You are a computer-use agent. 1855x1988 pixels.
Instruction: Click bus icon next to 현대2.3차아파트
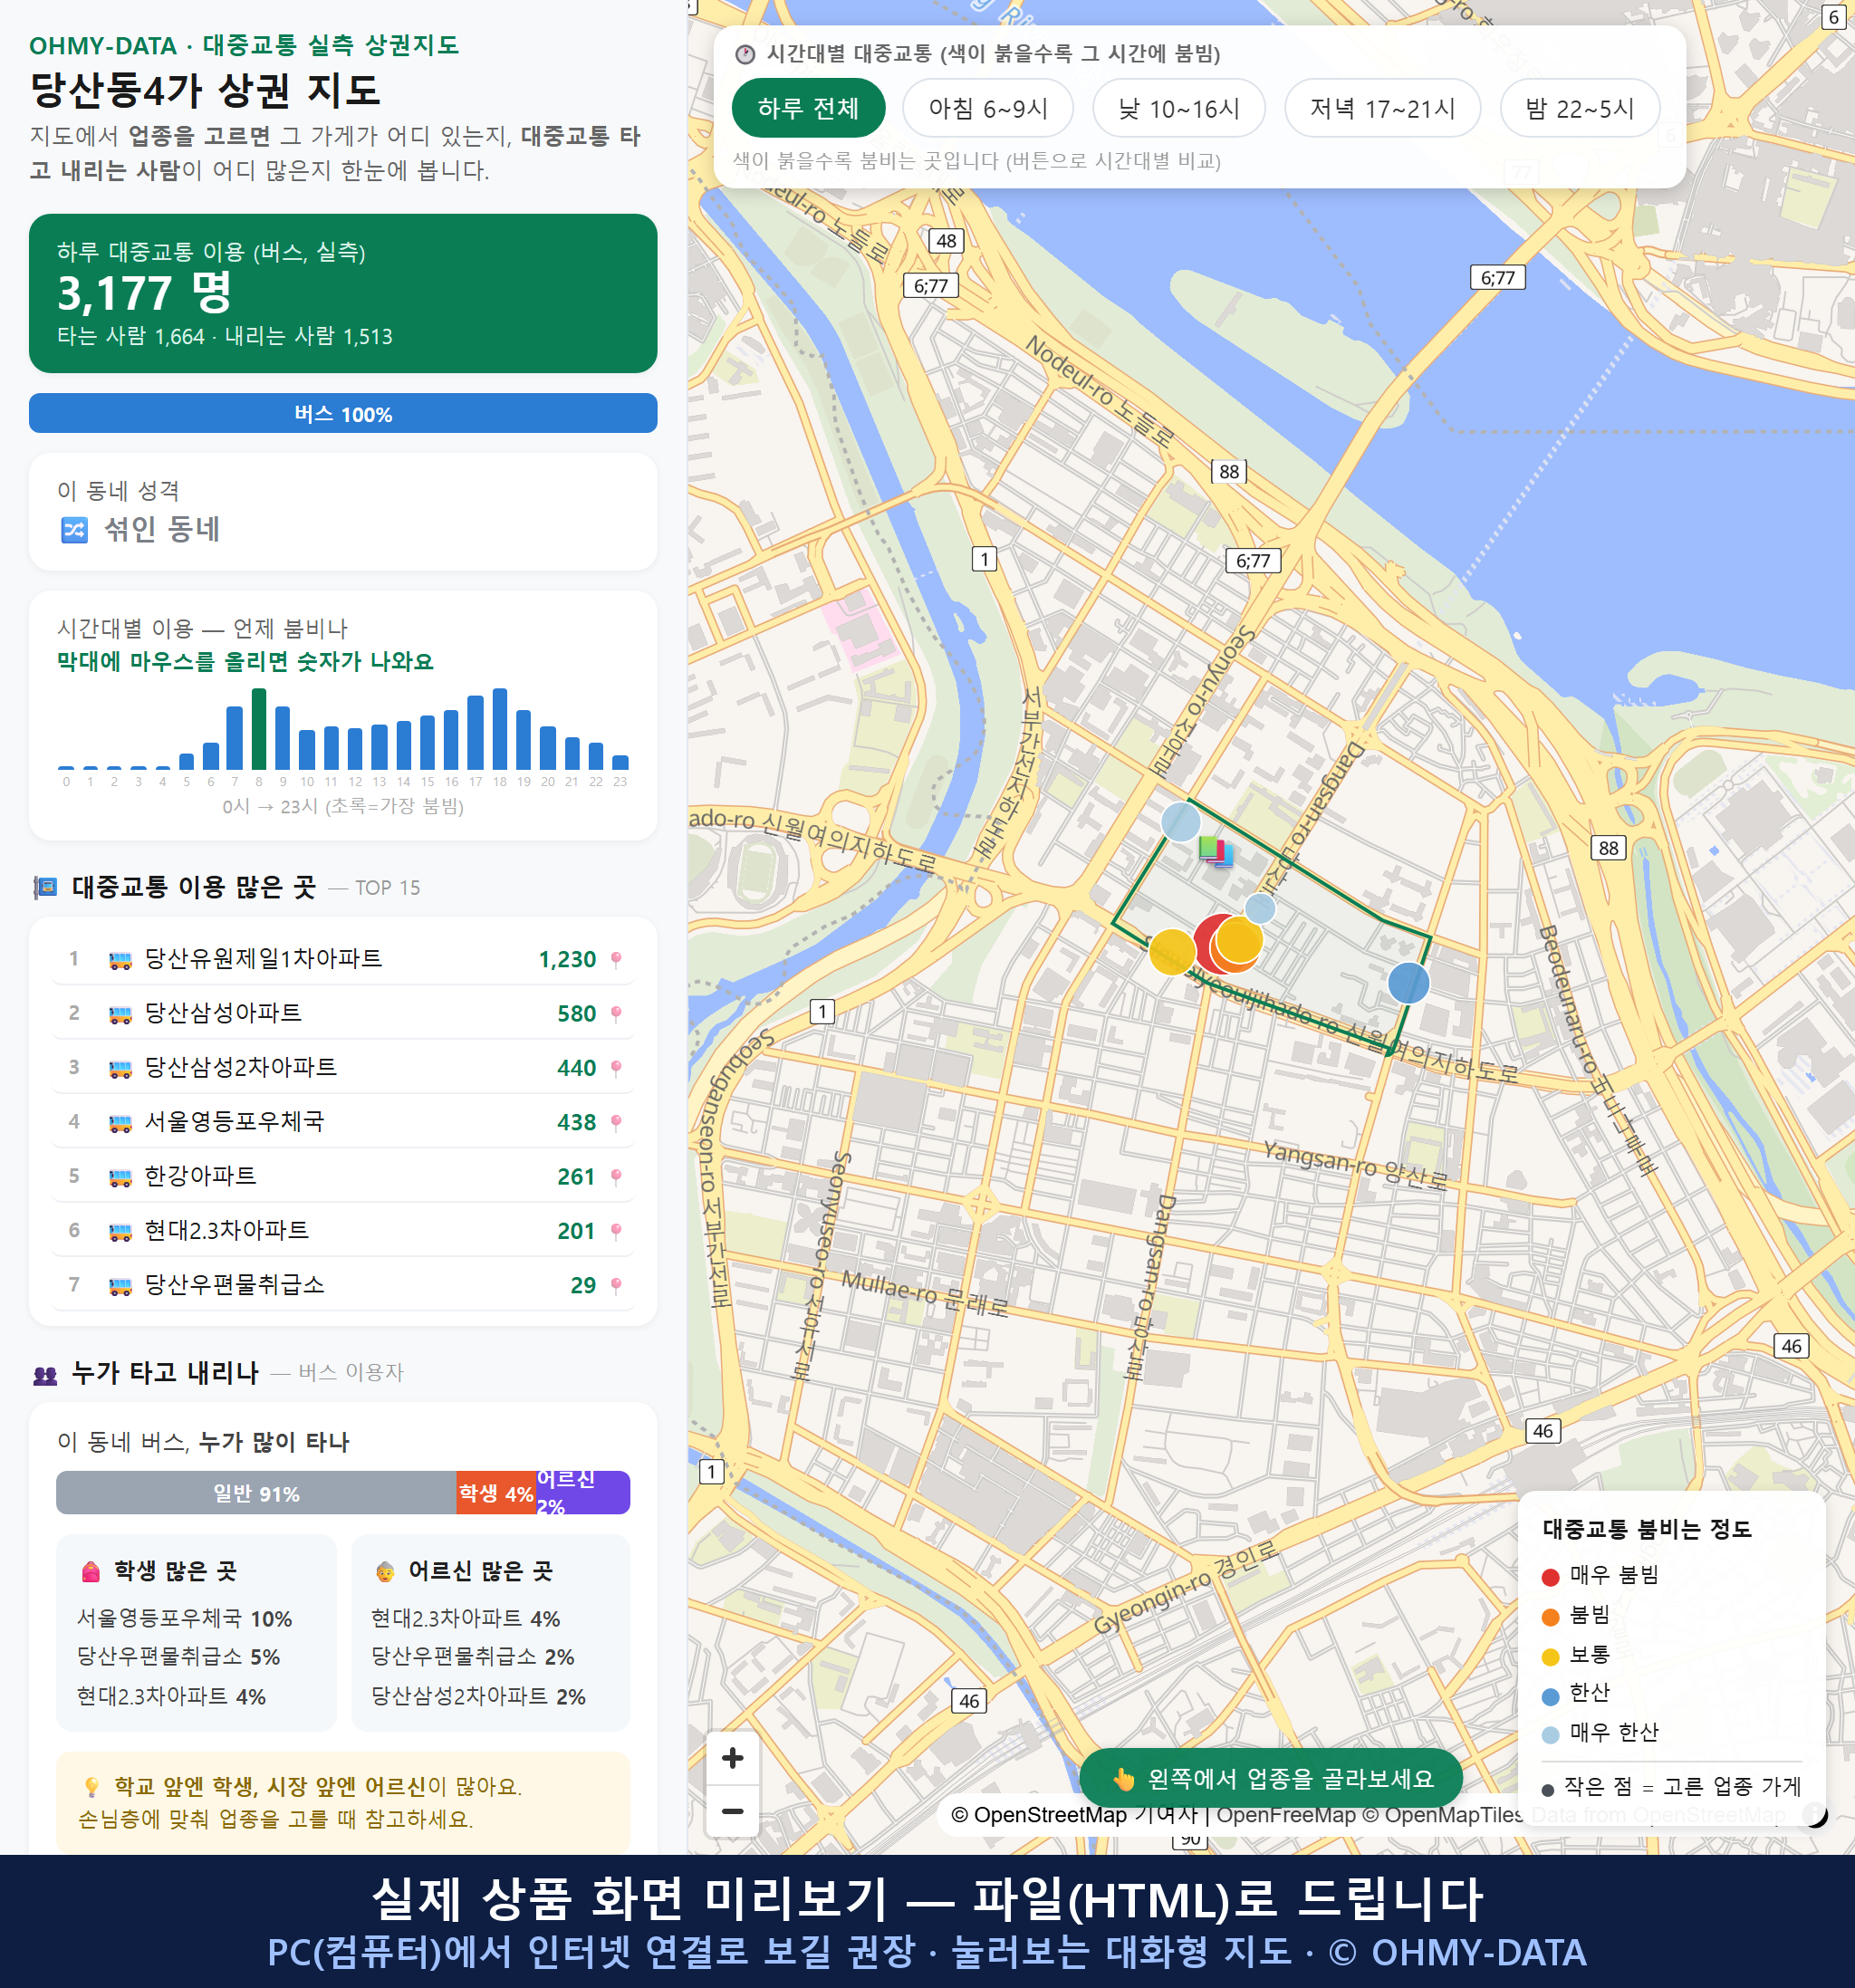(x=120, y=1232)
